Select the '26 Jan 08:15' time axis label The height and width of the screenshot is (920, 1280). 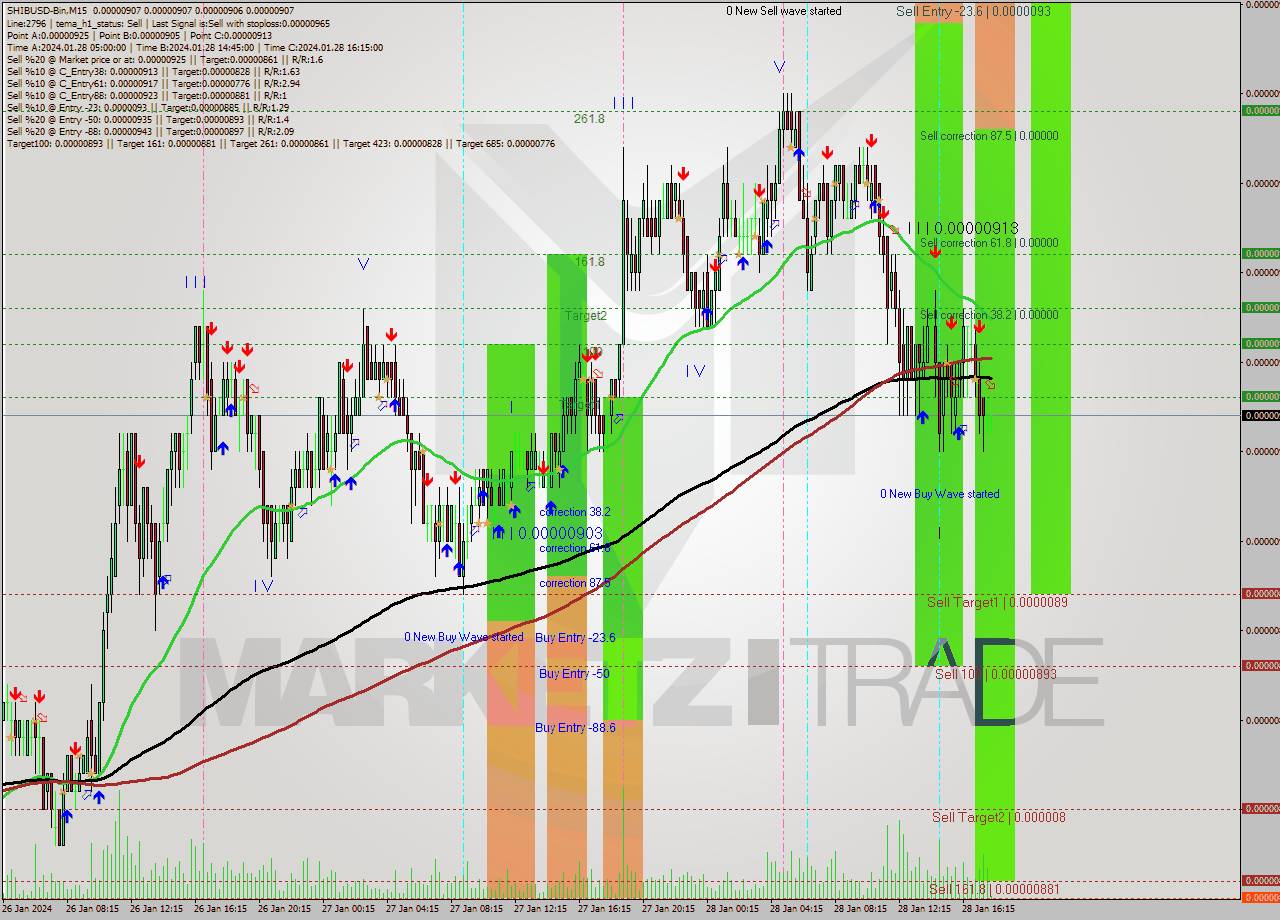tap(92, 909)
